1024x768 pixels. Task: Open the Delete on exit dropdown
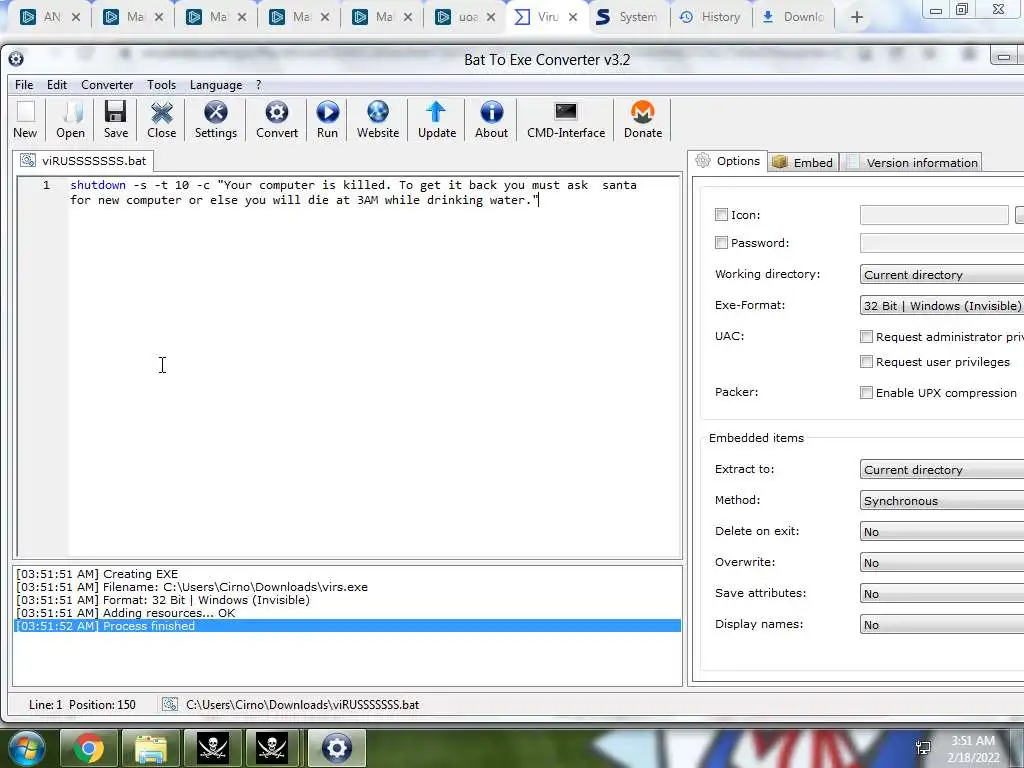[x=942, y=532]
